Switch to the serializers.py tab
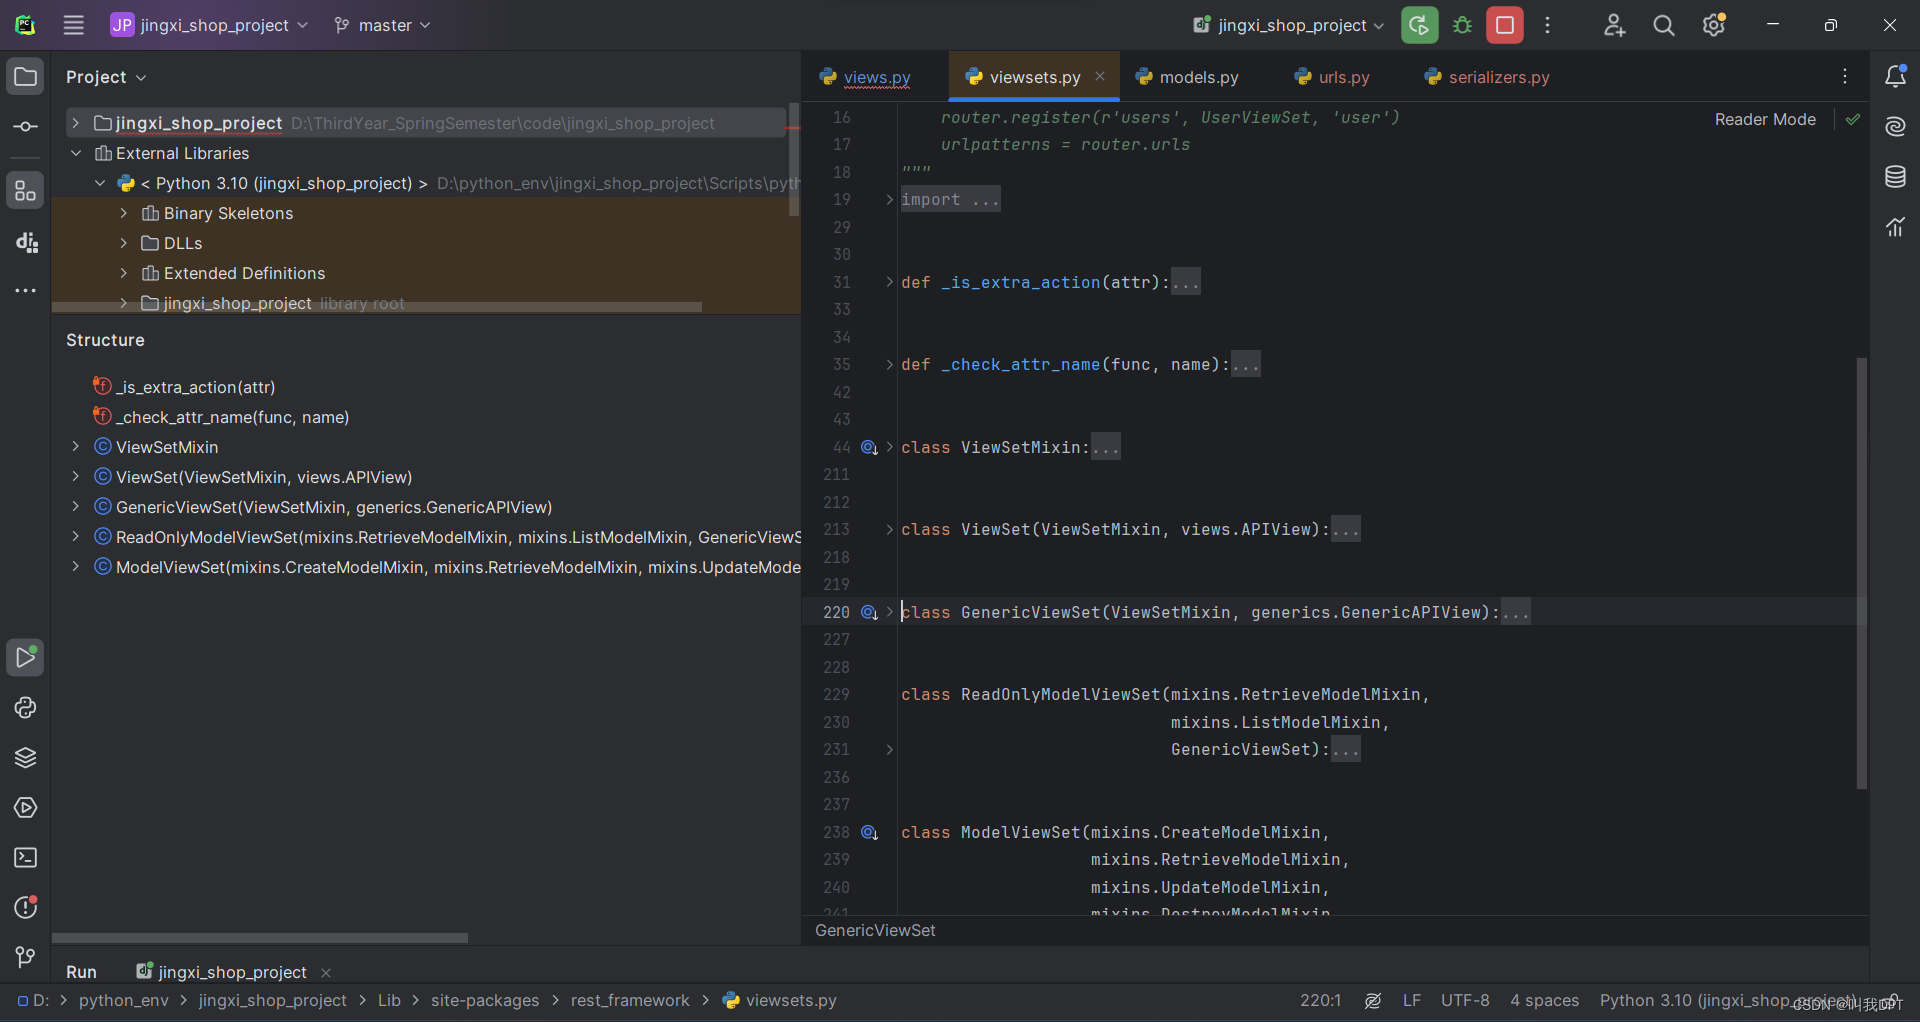 [1487, 77]
